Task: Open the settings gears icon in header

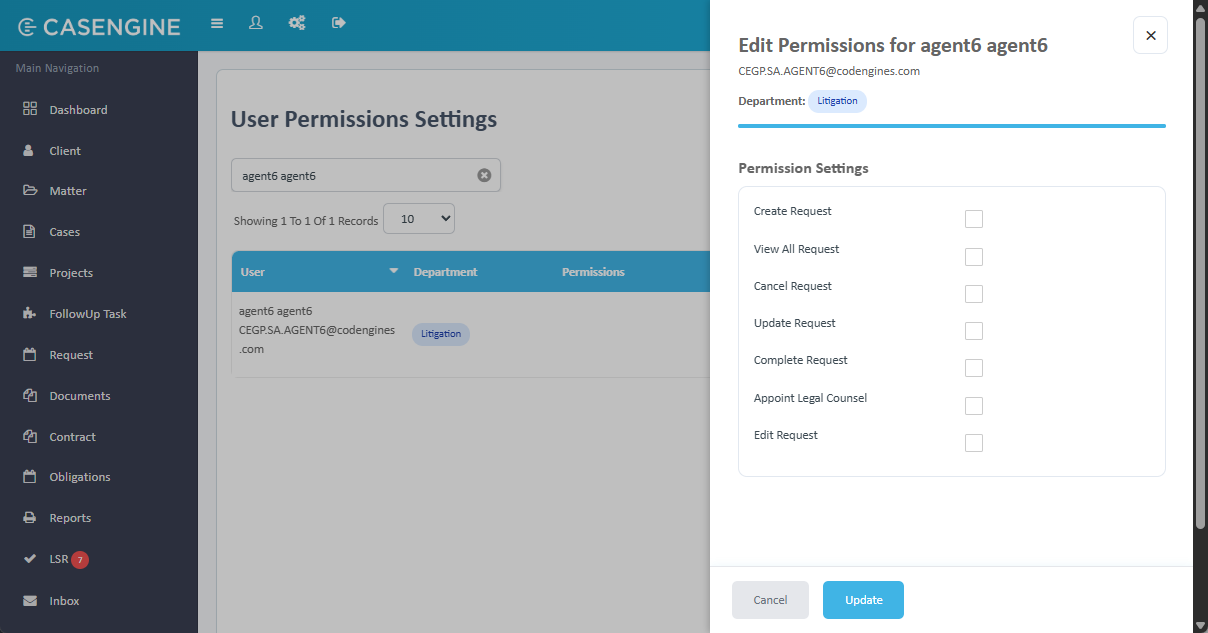Action: (297, 23)
